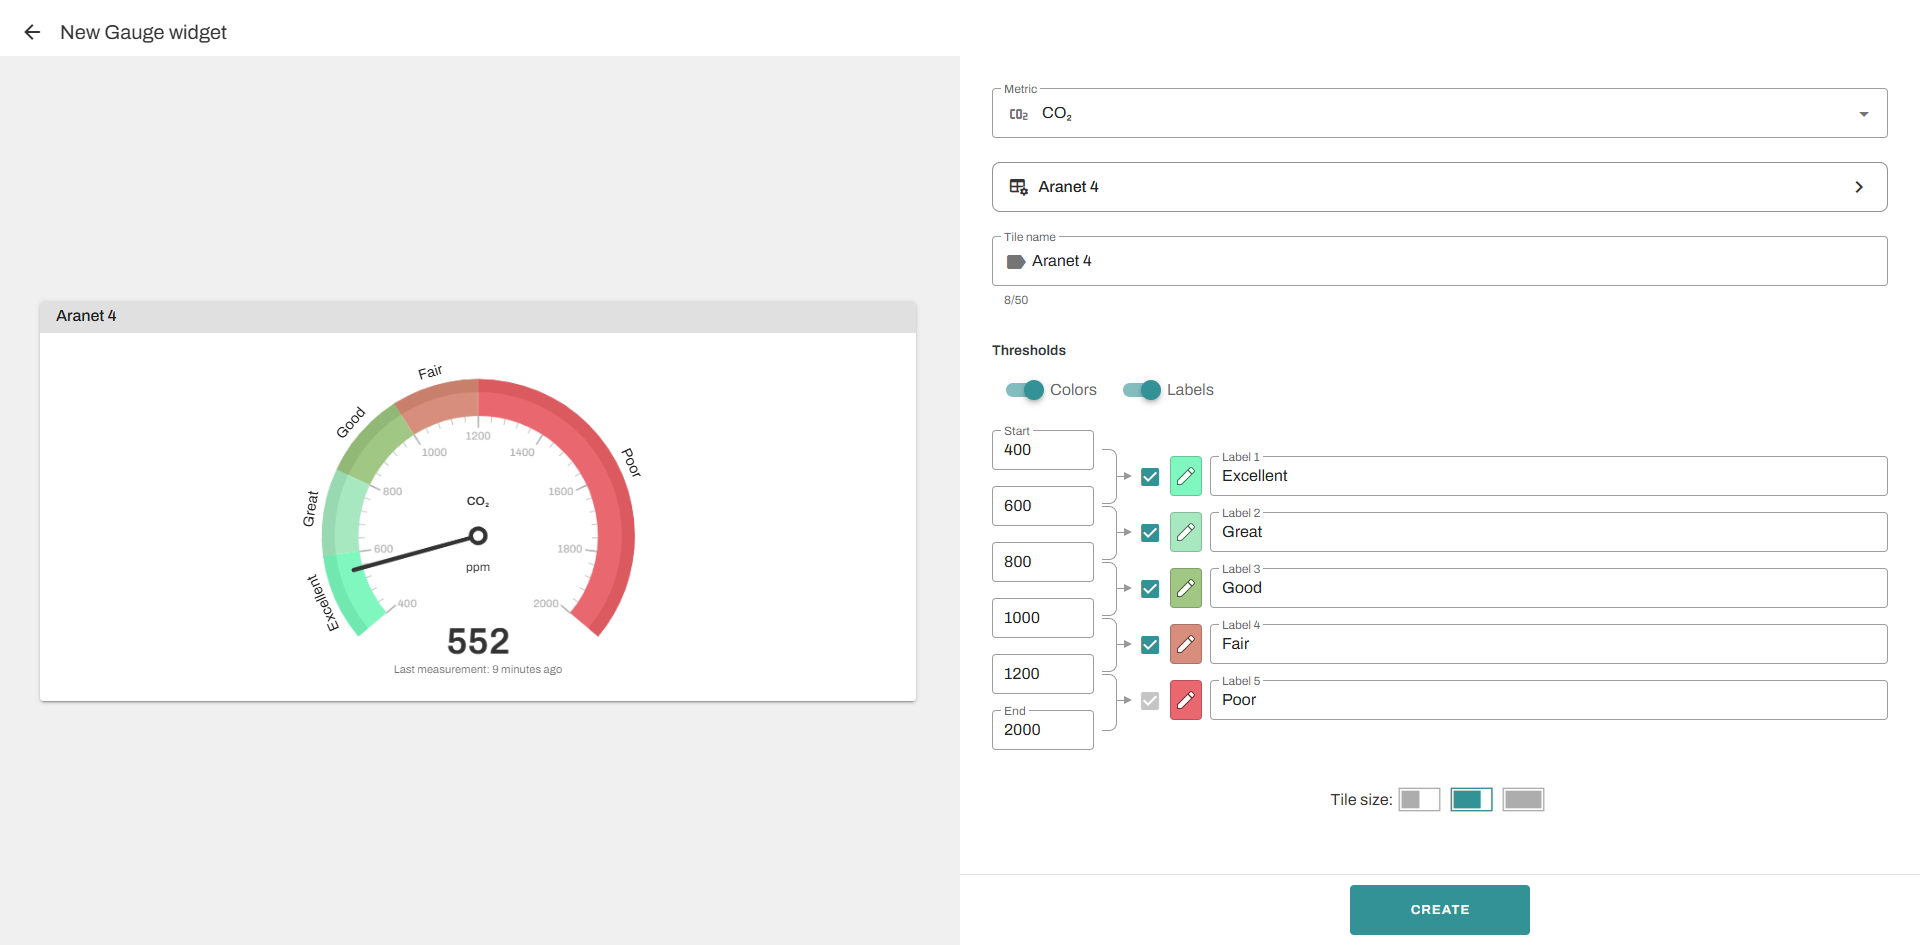1920x945 pixels.
Task: Expand the Aranet 4 device selector
Action: (1438, 187)
